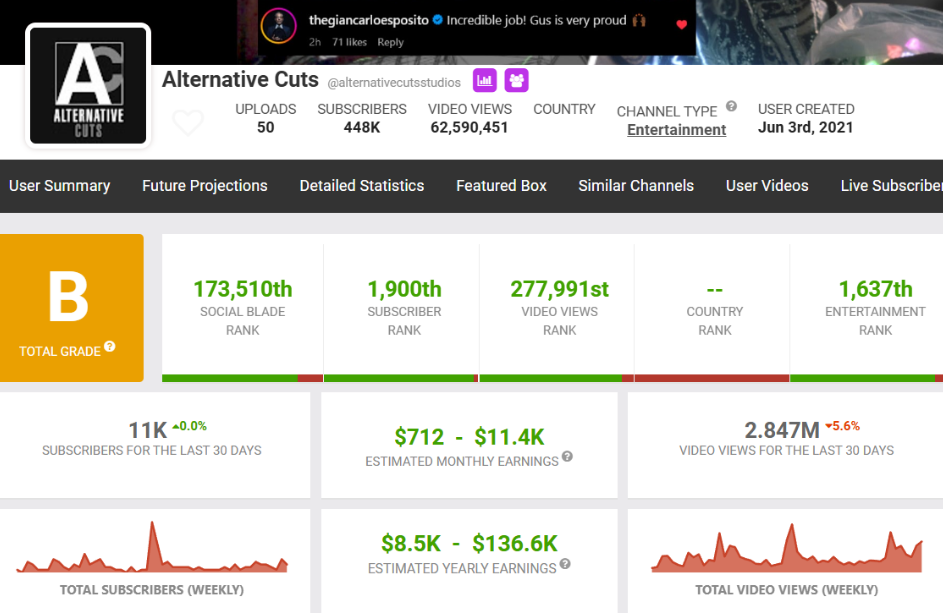
Task: Click the 62,590,451 video views count
Action: click(469, 128)
